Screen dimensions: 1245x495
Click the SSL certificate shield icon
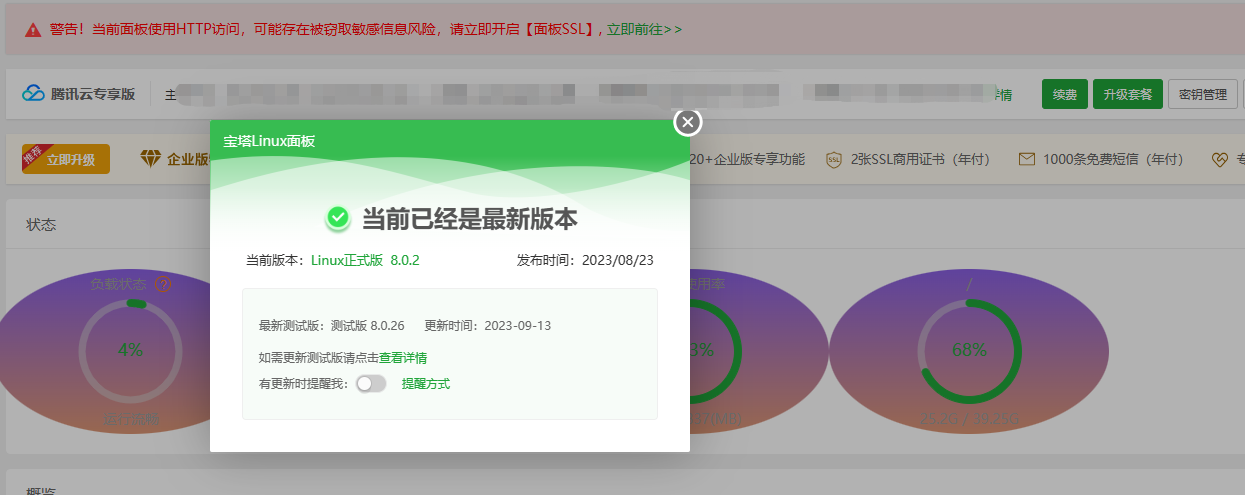tap(834, 159)
